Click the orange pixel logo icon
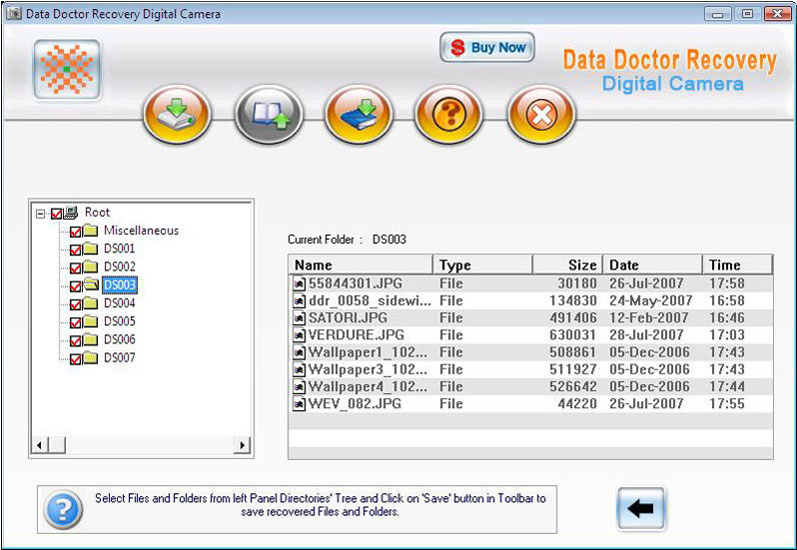 pos(67,70)
